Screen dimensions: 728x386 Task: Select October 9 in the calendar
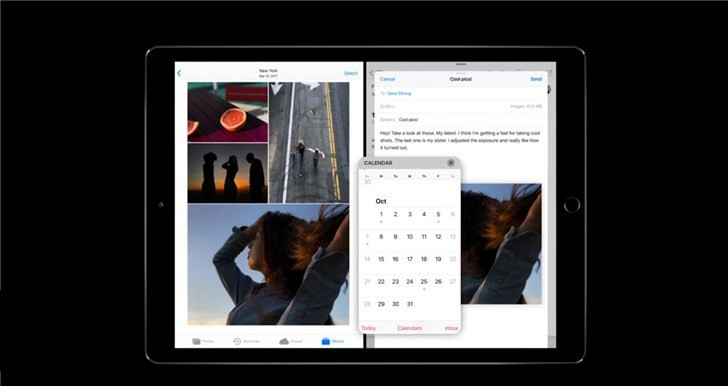pyautogui.click(x=395, y=237)
